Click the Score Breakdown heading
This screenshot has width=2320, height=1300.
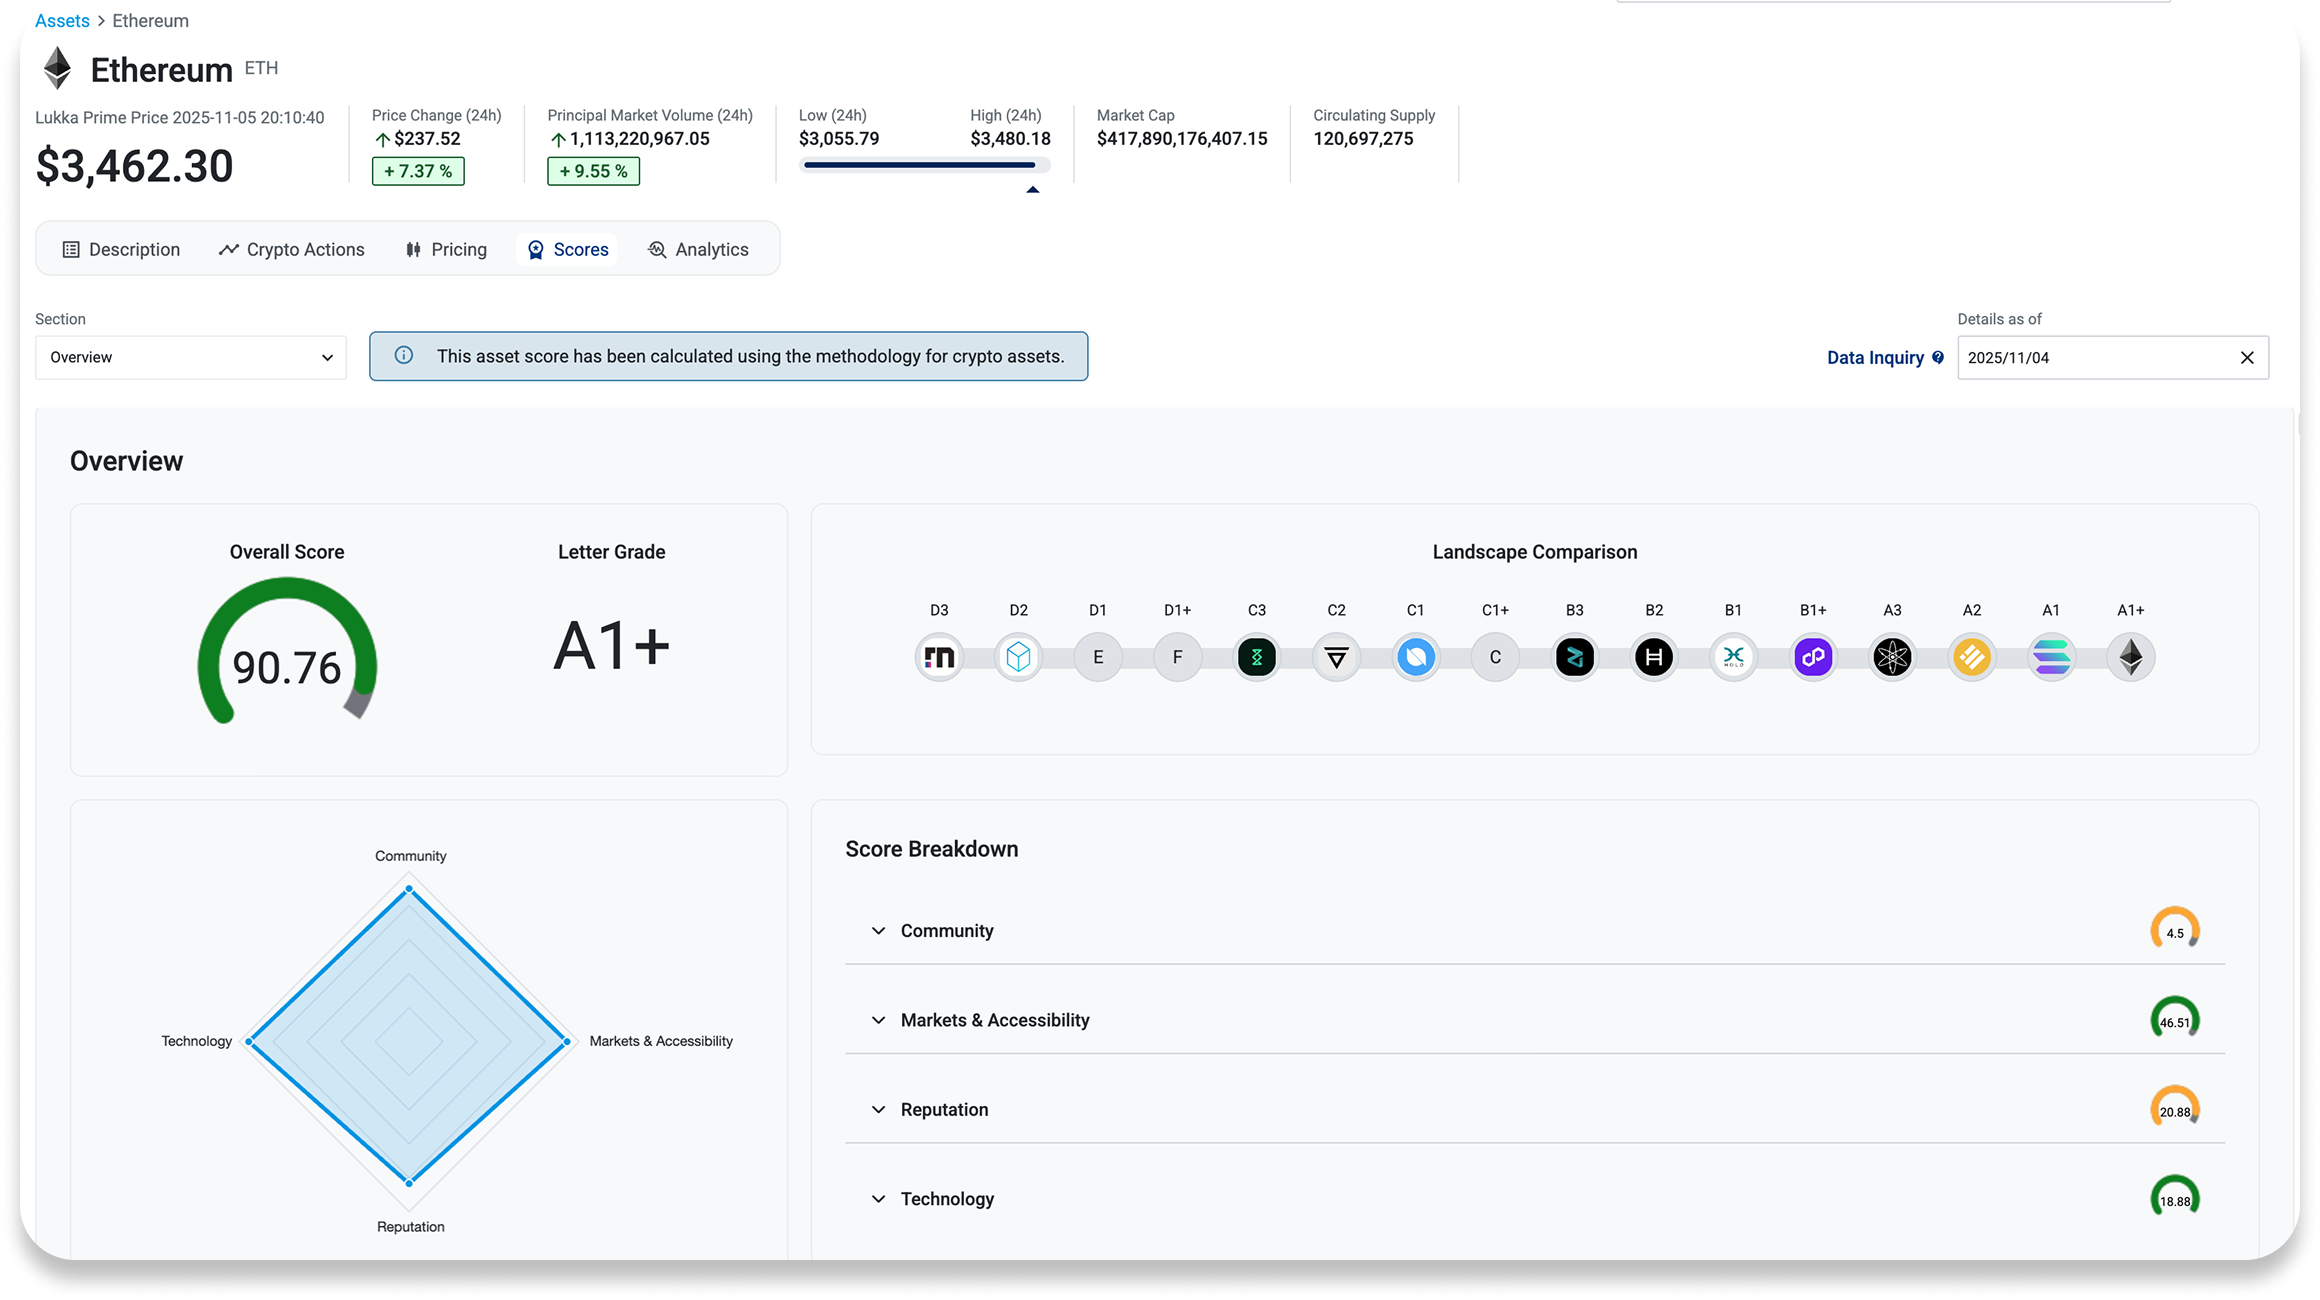932,849
